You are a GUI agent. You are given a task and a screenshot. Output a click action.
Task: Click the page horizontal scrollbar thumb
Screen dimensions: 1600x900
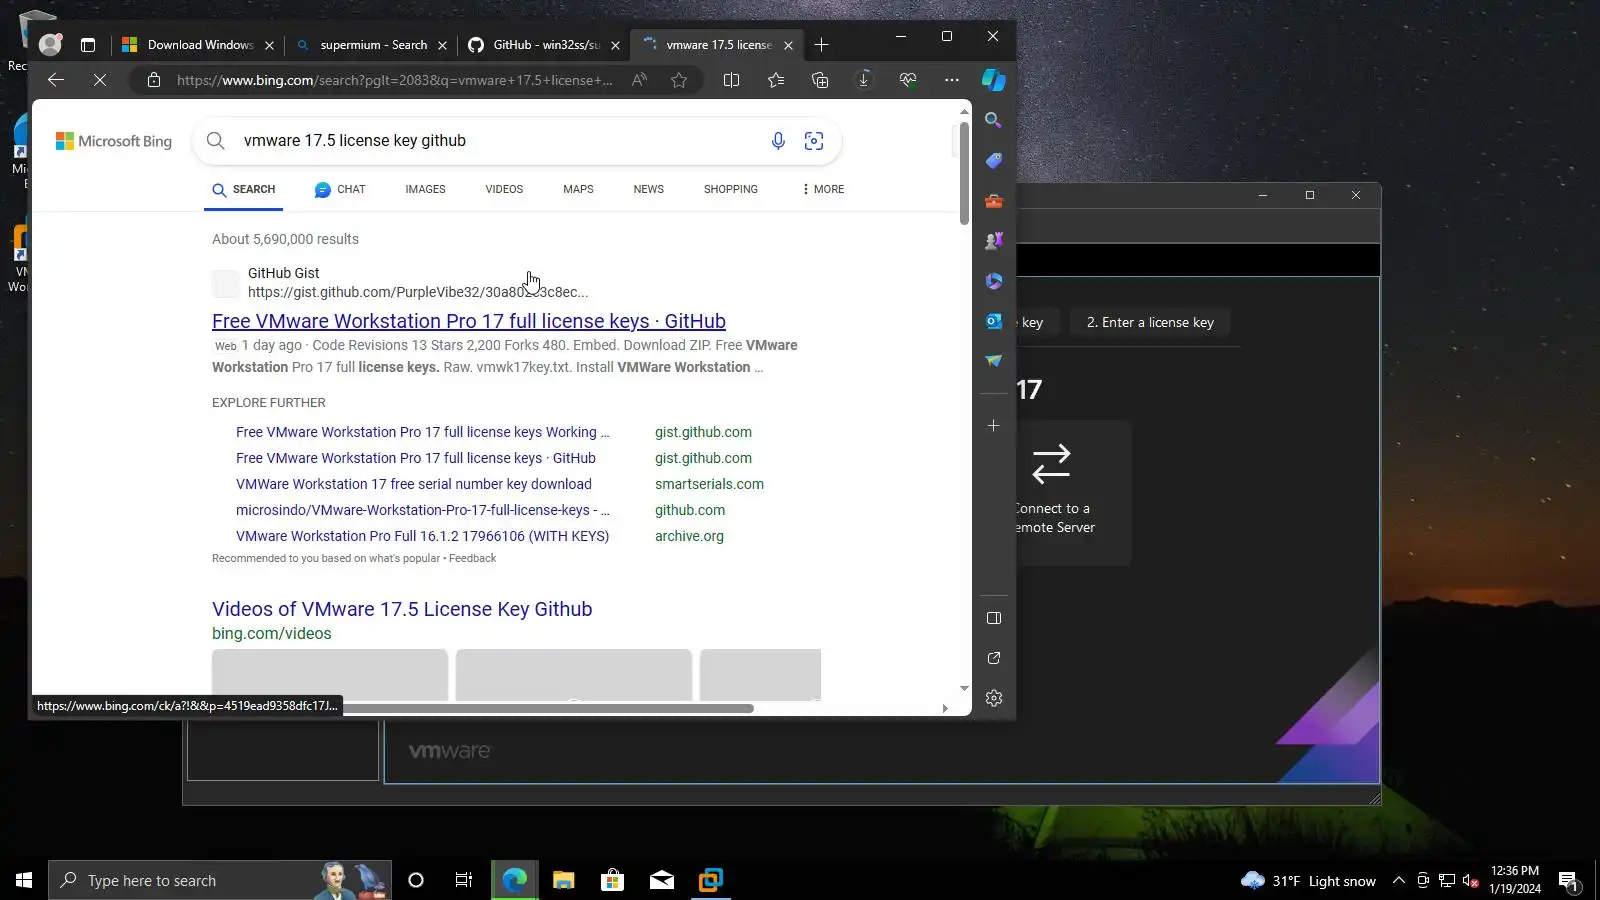tap(546, 708)
